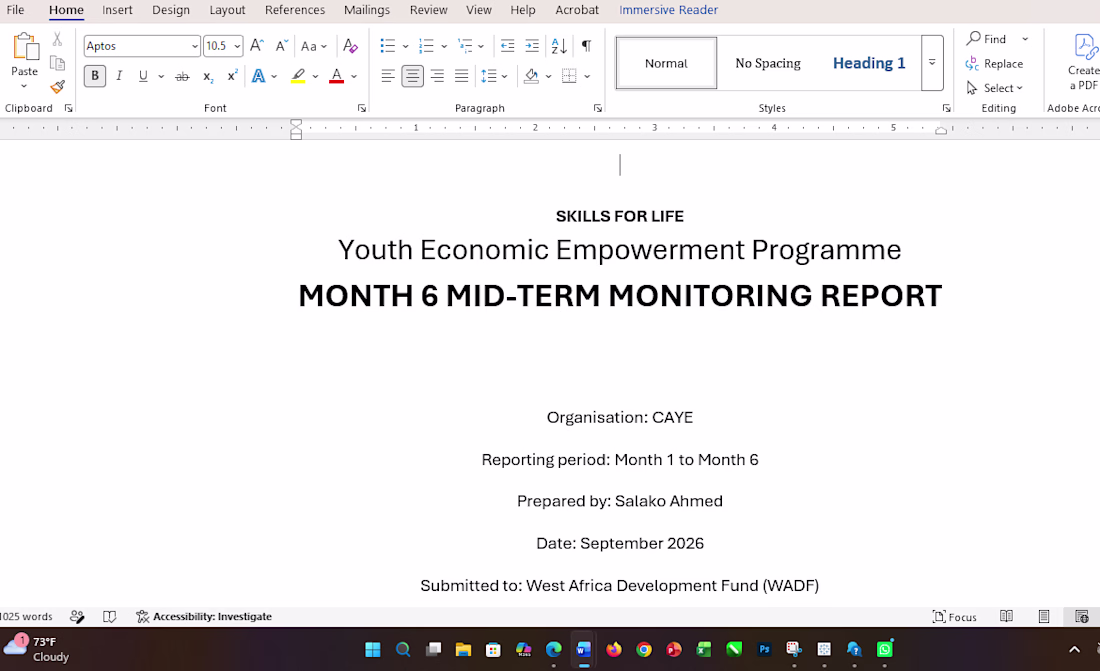Click the Paste clipboard icon

point(25,47)
